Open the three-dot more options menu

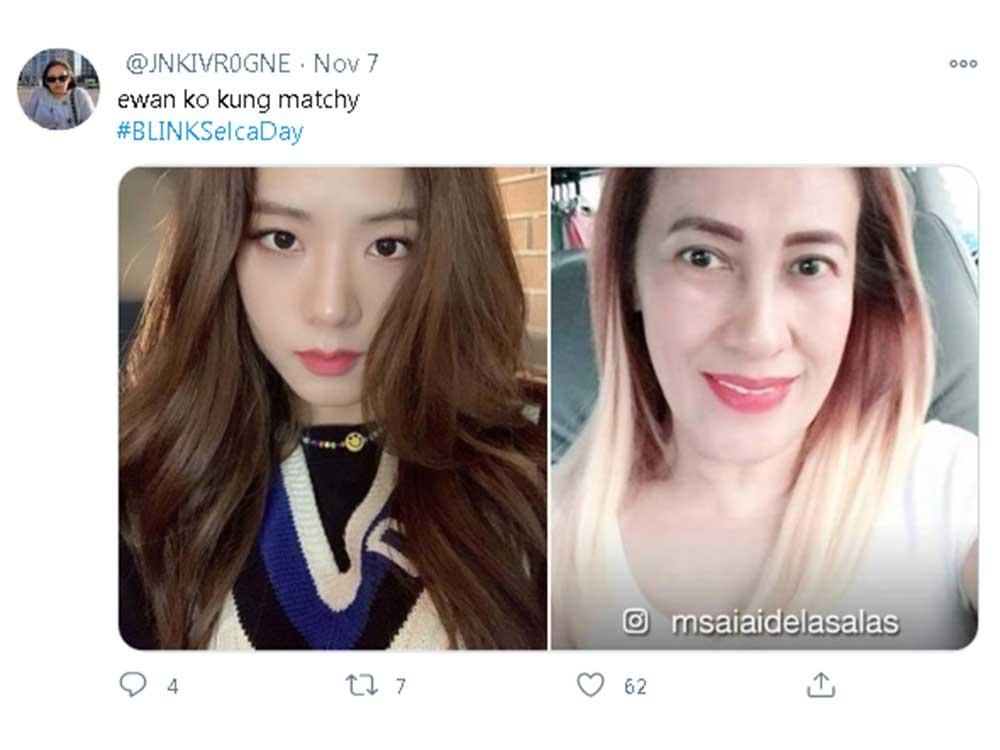[963, 64]
